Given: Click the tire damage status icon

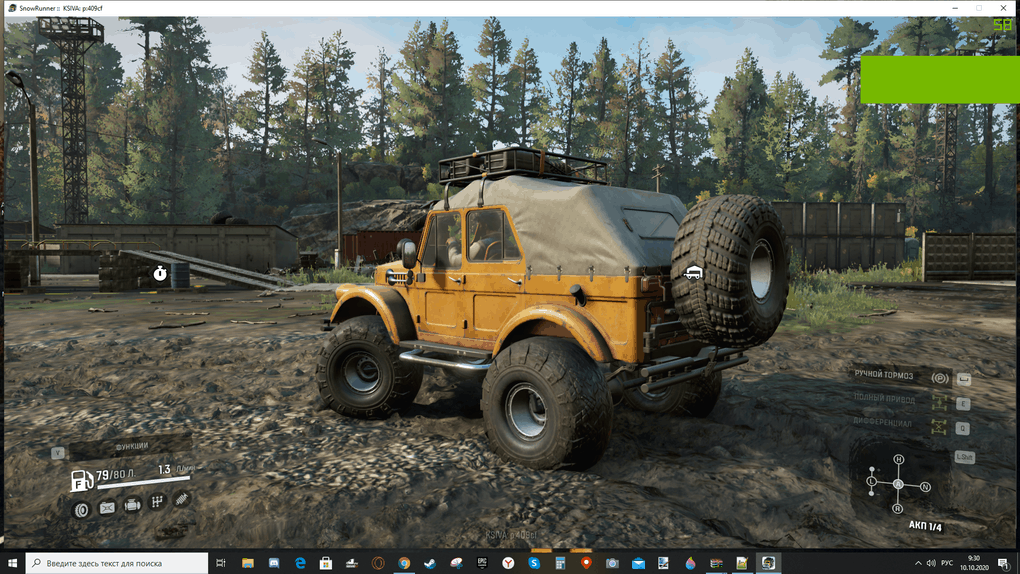Looking at the screenshot, I should 82,510.
